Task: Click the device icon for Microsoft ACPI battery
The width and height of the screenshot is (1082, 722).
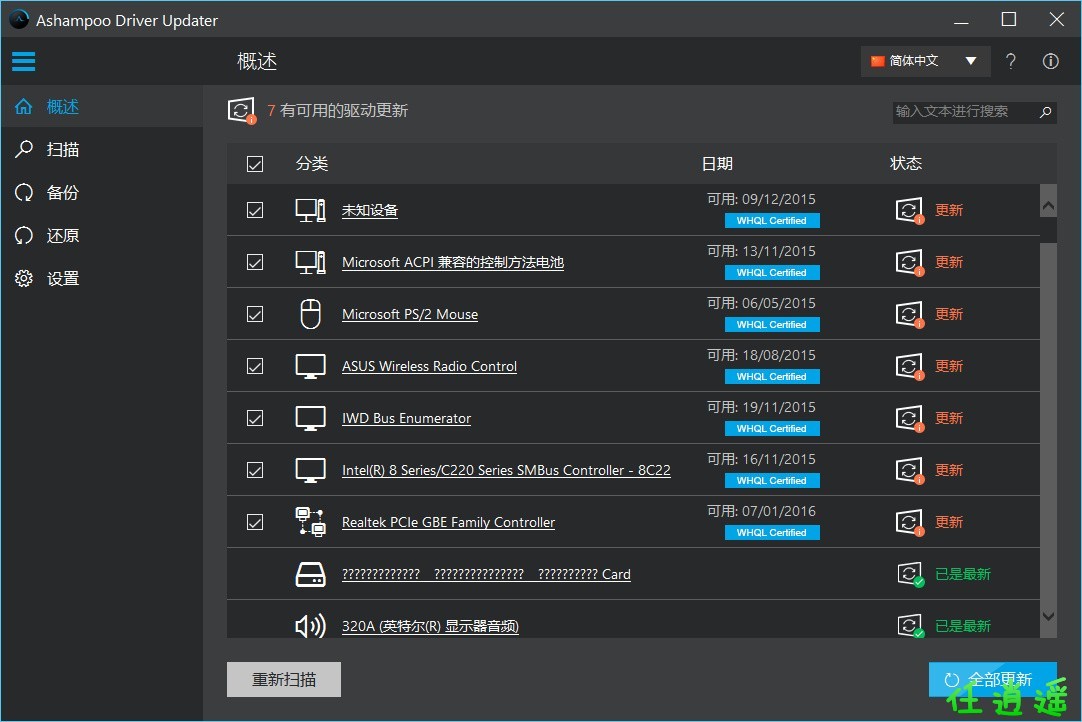Action: pyautogui.click(x=311, y=262)
